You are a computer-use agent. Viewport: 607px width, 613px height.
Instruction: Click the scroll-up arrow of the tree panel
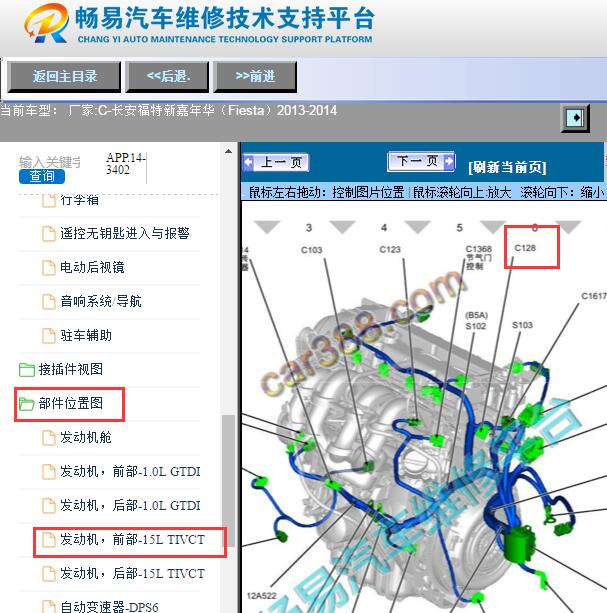[x=229, y=152]
